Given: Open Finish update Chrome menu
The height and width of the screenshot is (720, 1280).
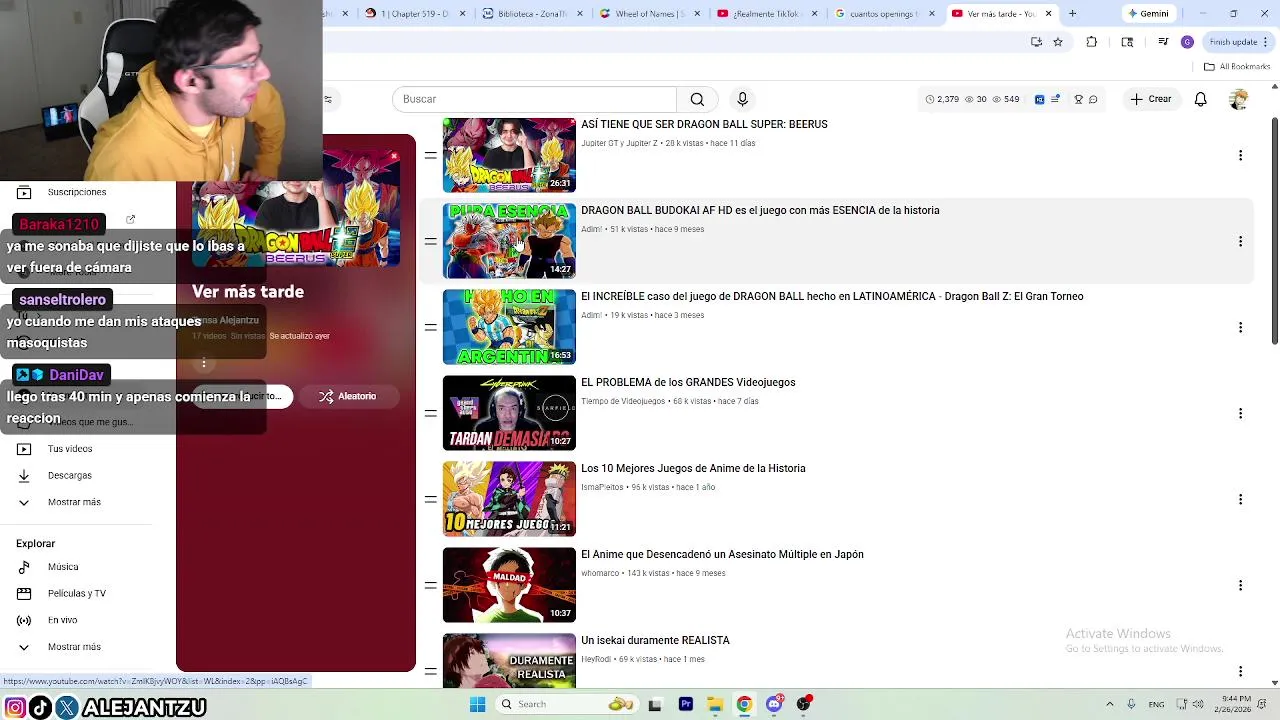Looking at the screenshot, I should coord(1238,42).
